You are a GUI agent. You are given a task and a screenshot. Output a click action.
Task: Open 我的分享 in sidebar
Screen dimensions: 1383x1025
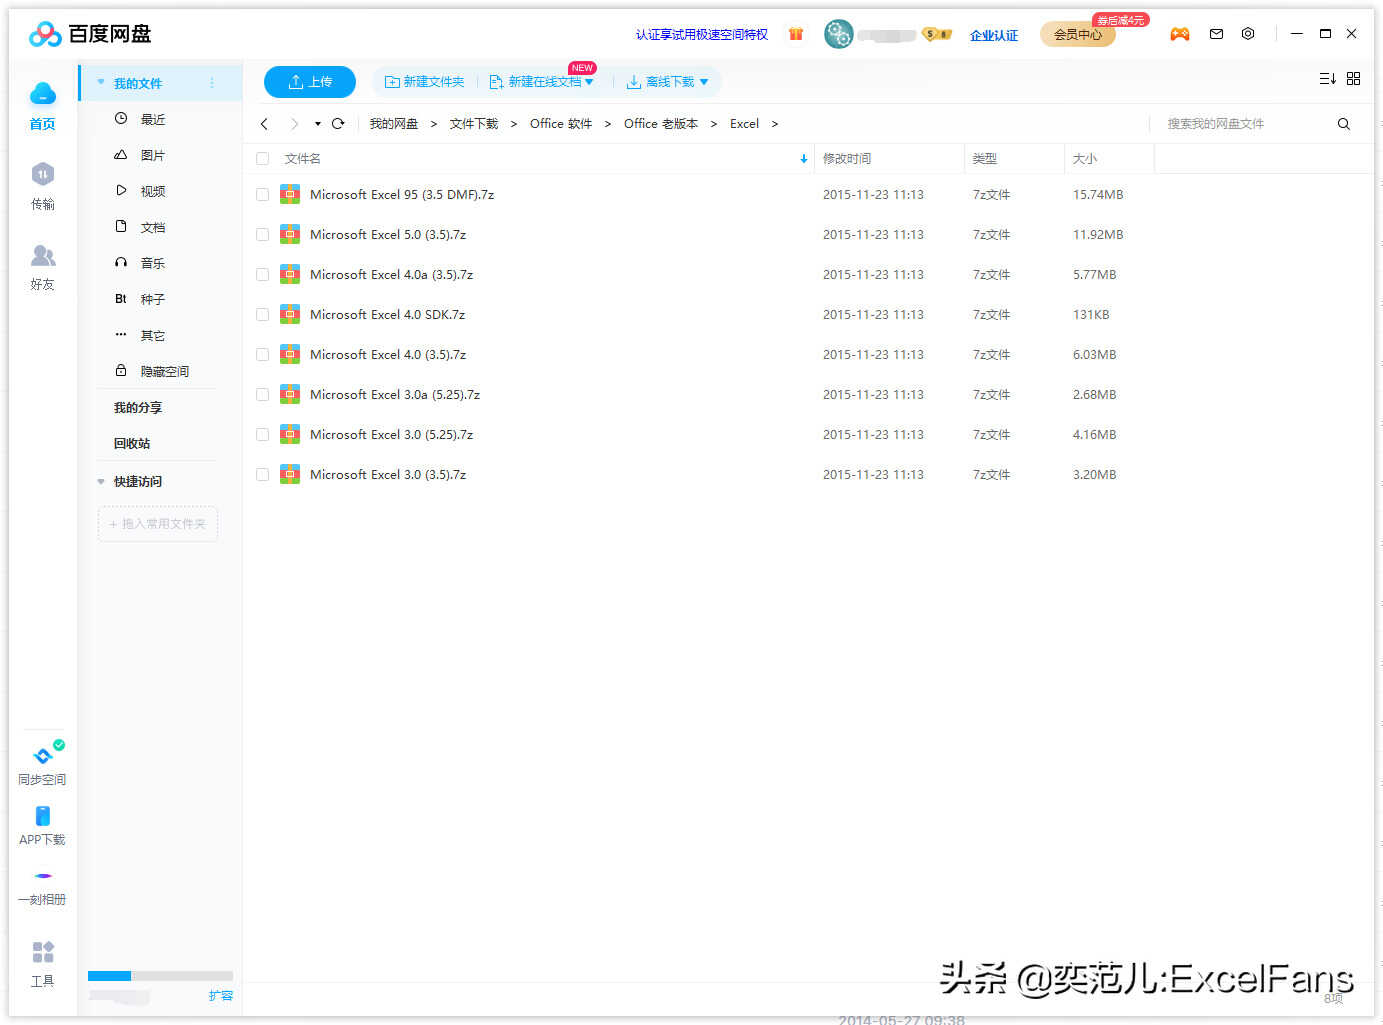[x=138, y=408]
